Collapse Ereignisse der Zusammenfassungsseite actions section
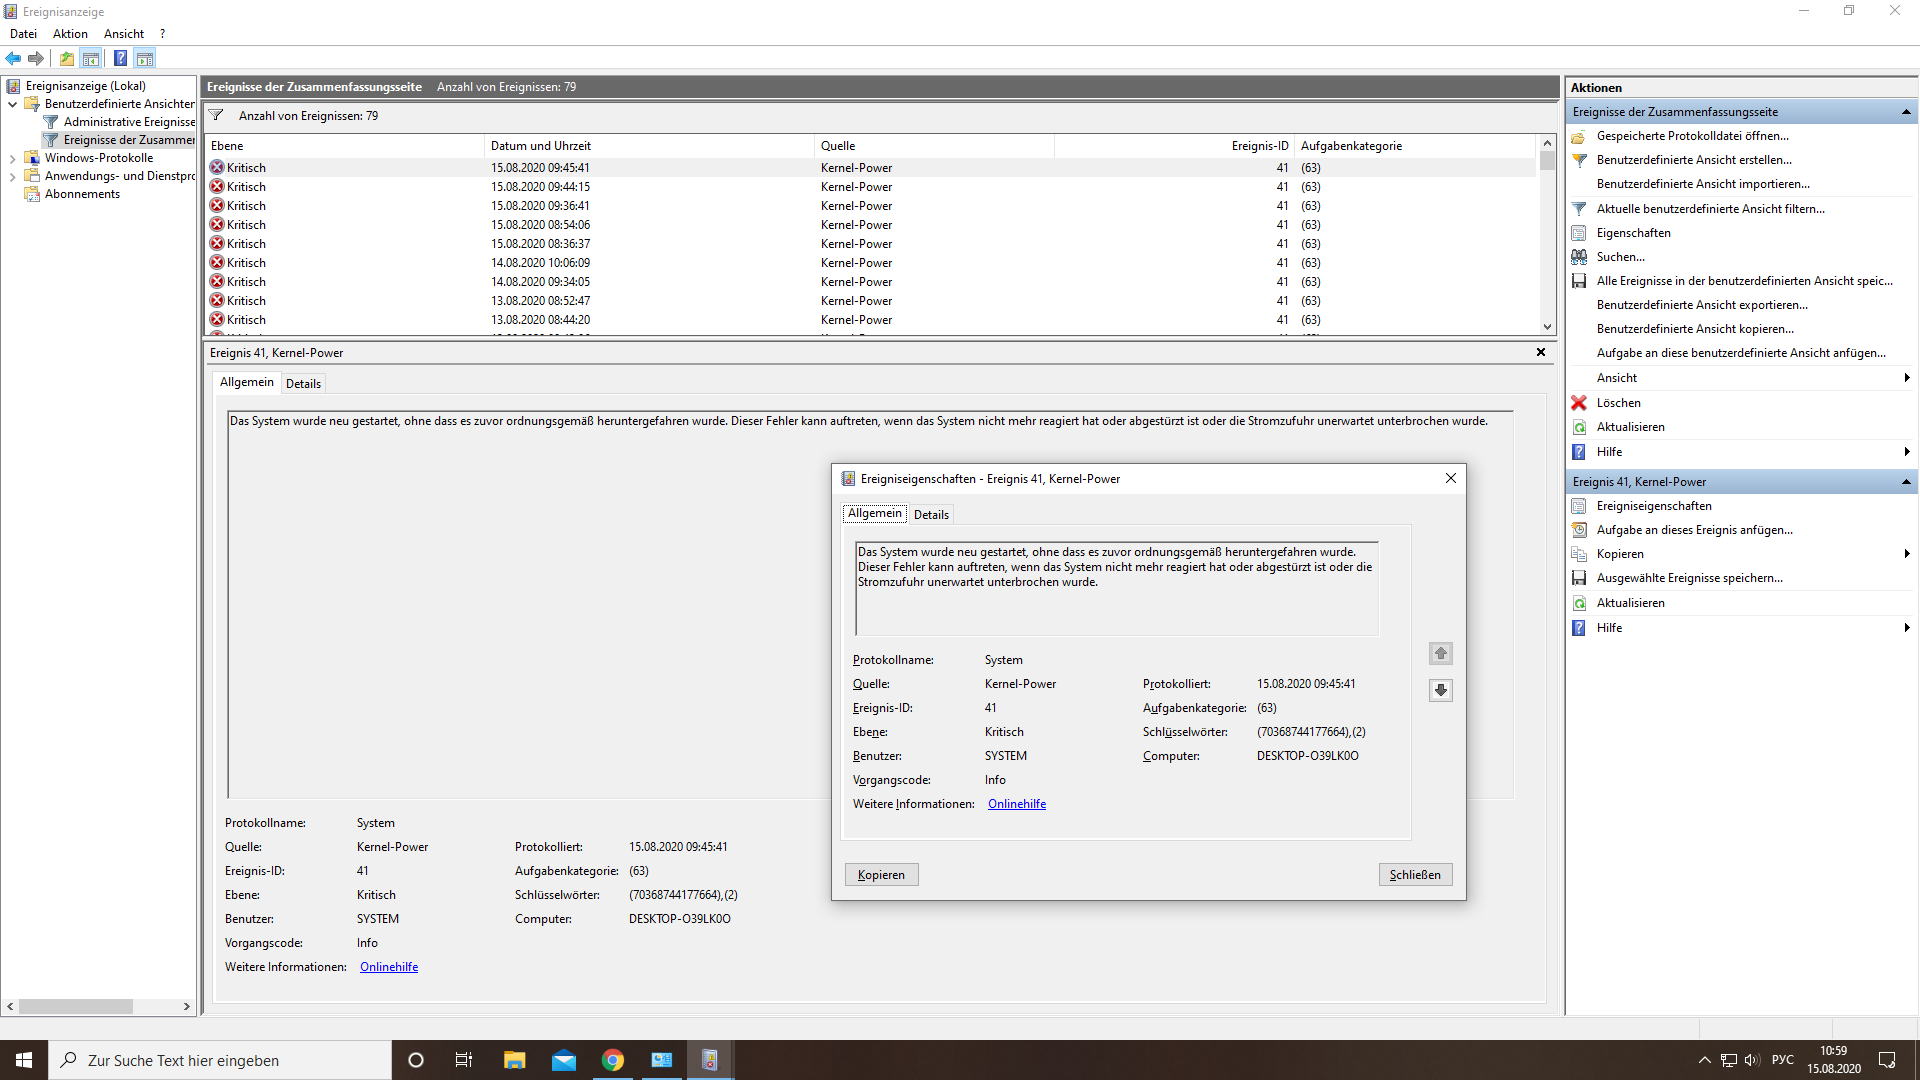 coord(1906,112)
